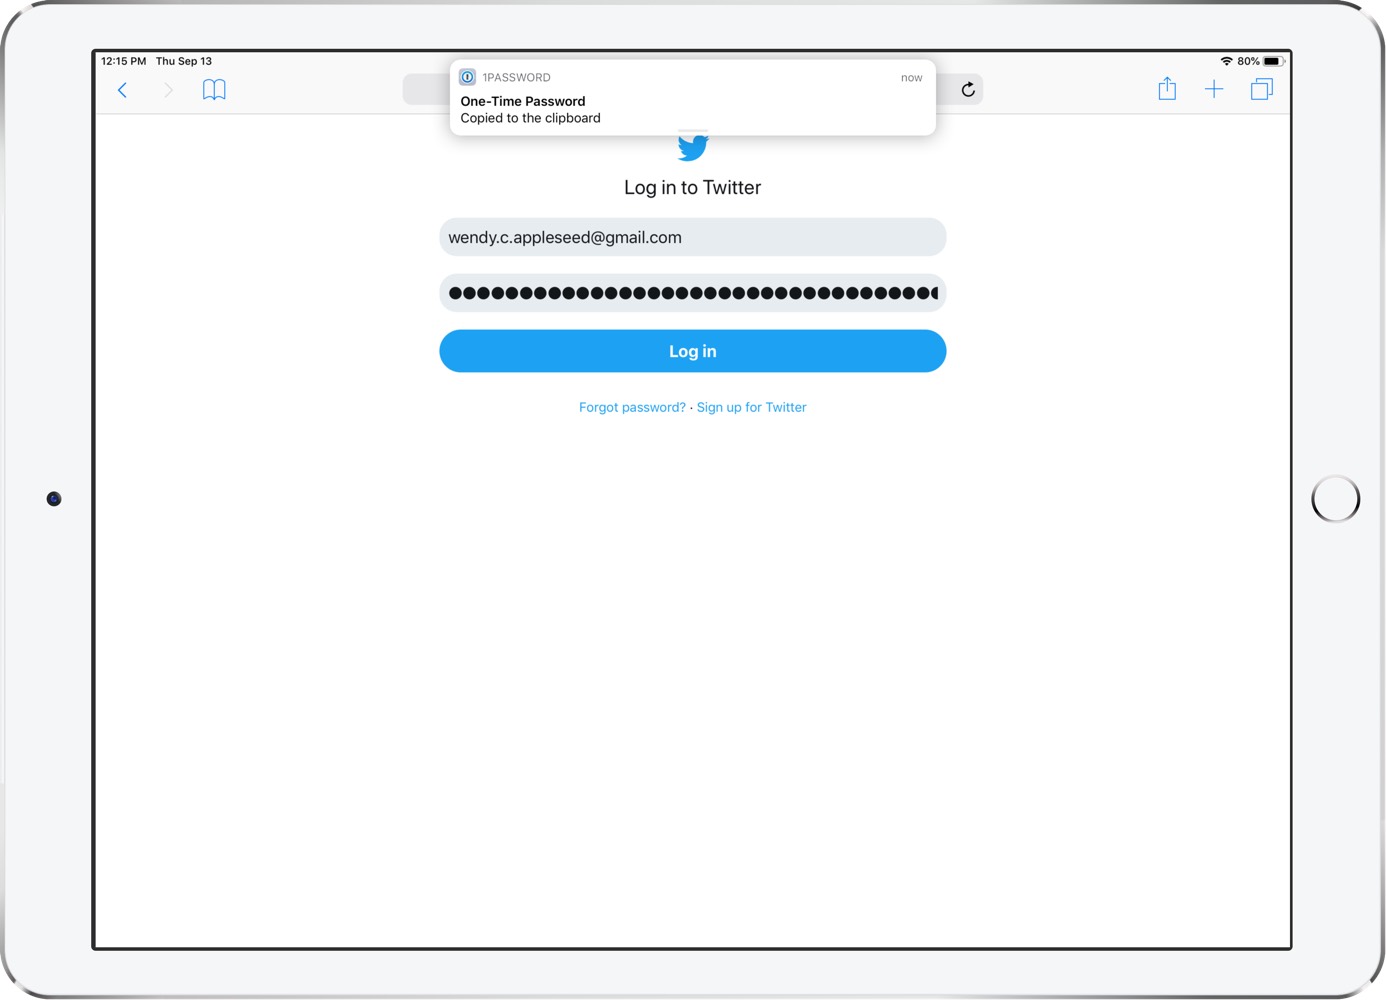Show all open tabs overview icon
Screen dimensions: 1386x1000
(1262, 89)
